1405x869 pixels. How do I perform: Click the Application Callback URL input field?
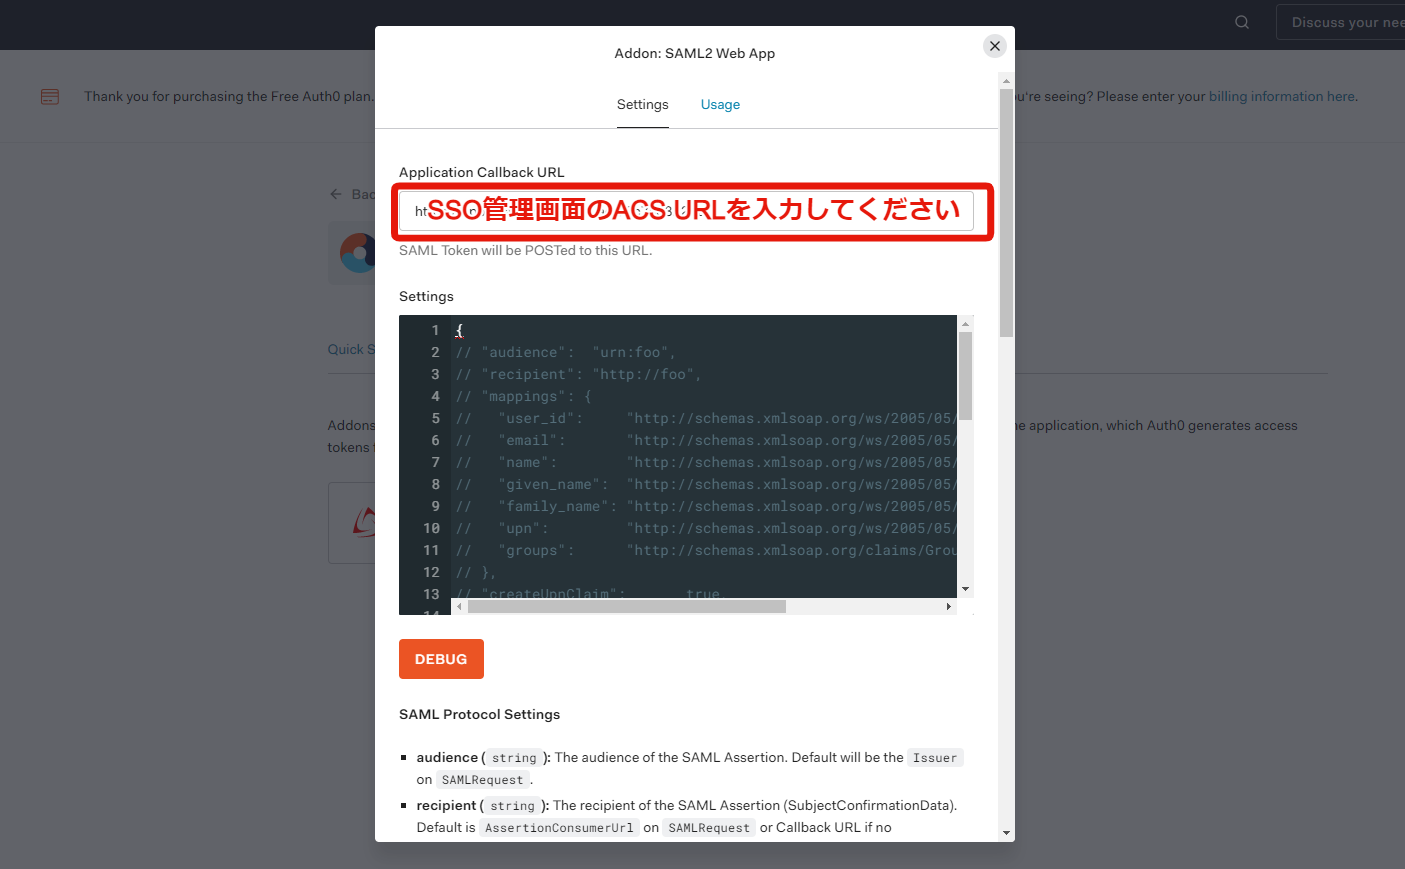coord(686,211)
